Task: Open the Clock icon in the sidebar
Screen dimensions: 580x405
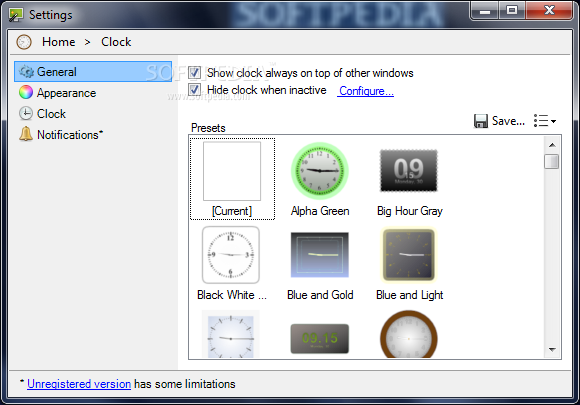Action: click(x=26, y=114)
